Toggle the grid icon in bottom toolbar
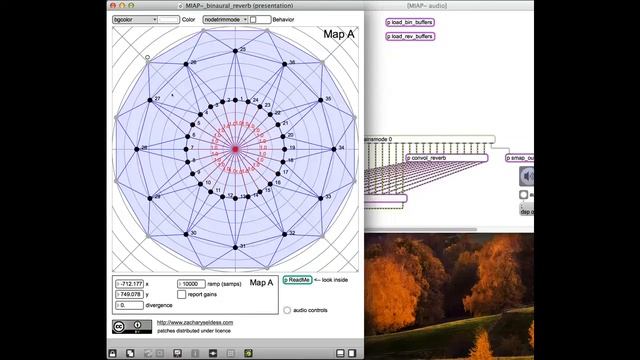Image resolution: width=640 pixels, height=360 pixels. click(x=230, y=353)
